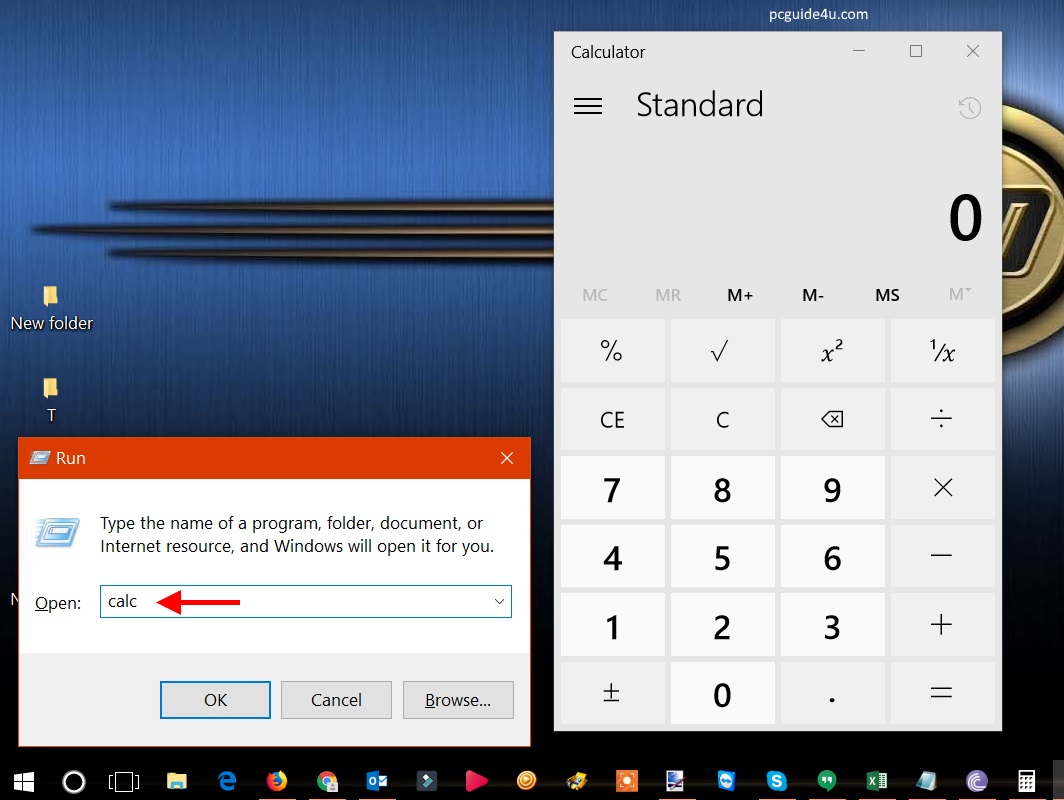The width and height of the screenshot is (1064, 800).
Task: Click the MS memory store button
Action: coord(887,295)
